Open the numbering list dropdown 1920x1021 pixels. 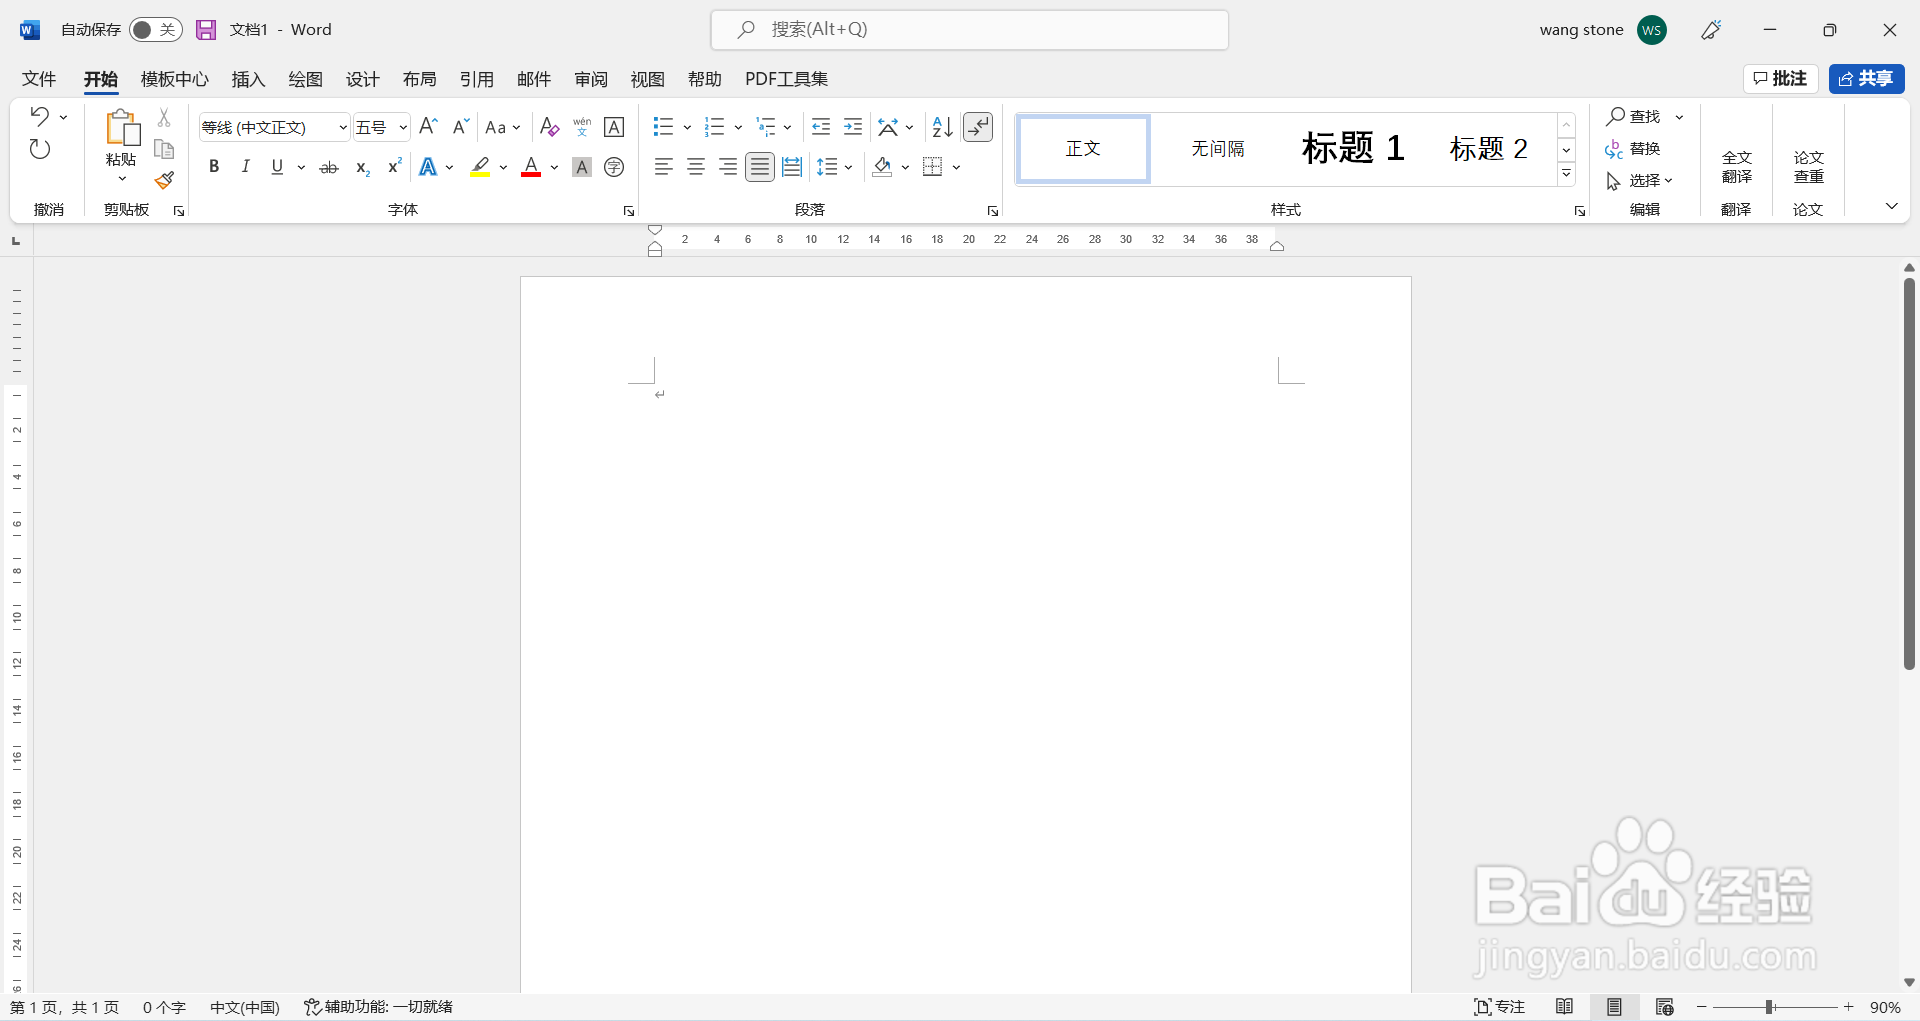(x=738, y=127)
